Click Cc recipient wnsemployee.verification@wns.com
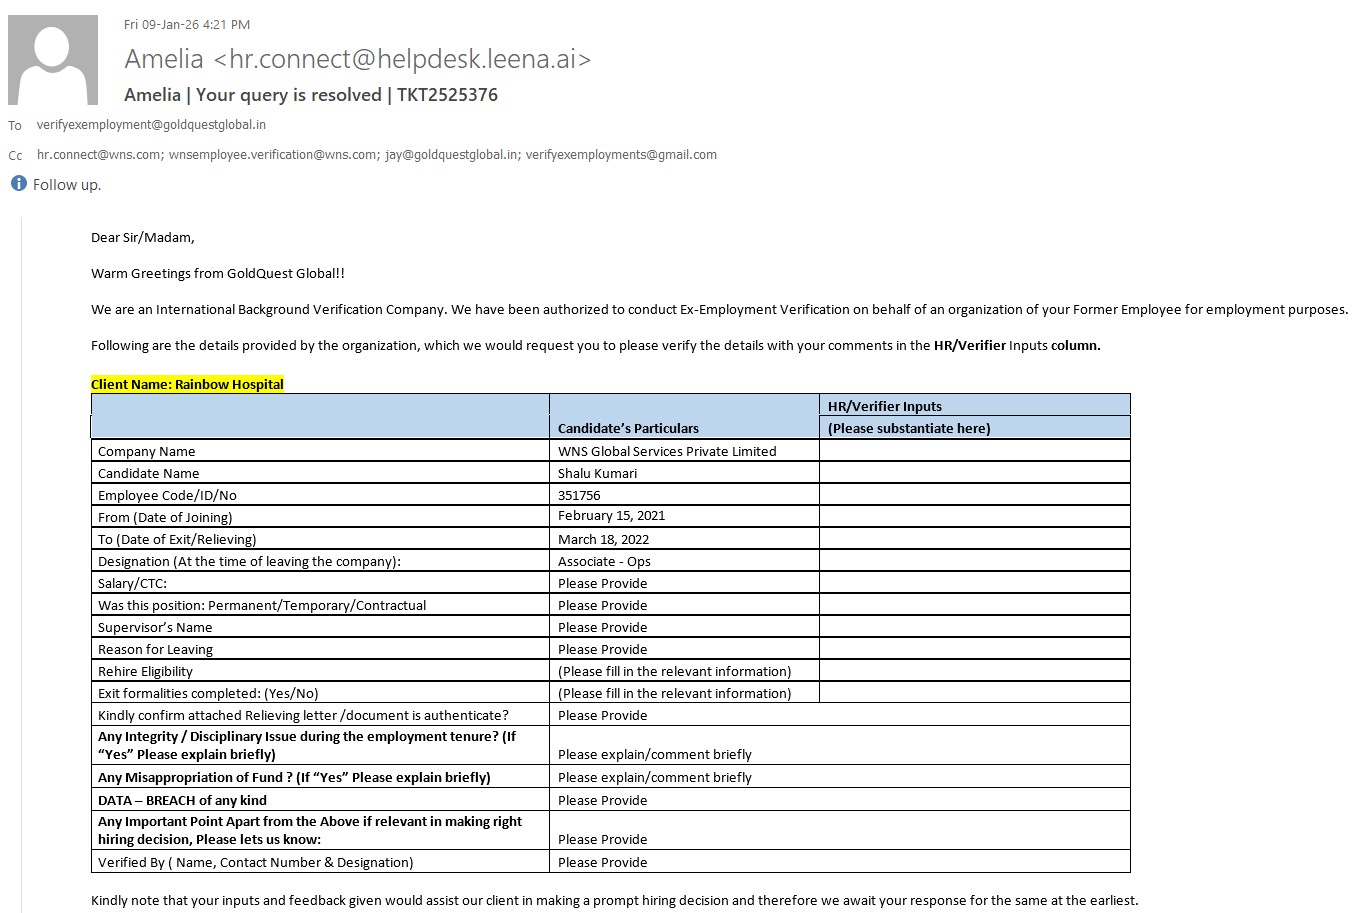Screen dimensions: 1355x913 tap(273, 155)
